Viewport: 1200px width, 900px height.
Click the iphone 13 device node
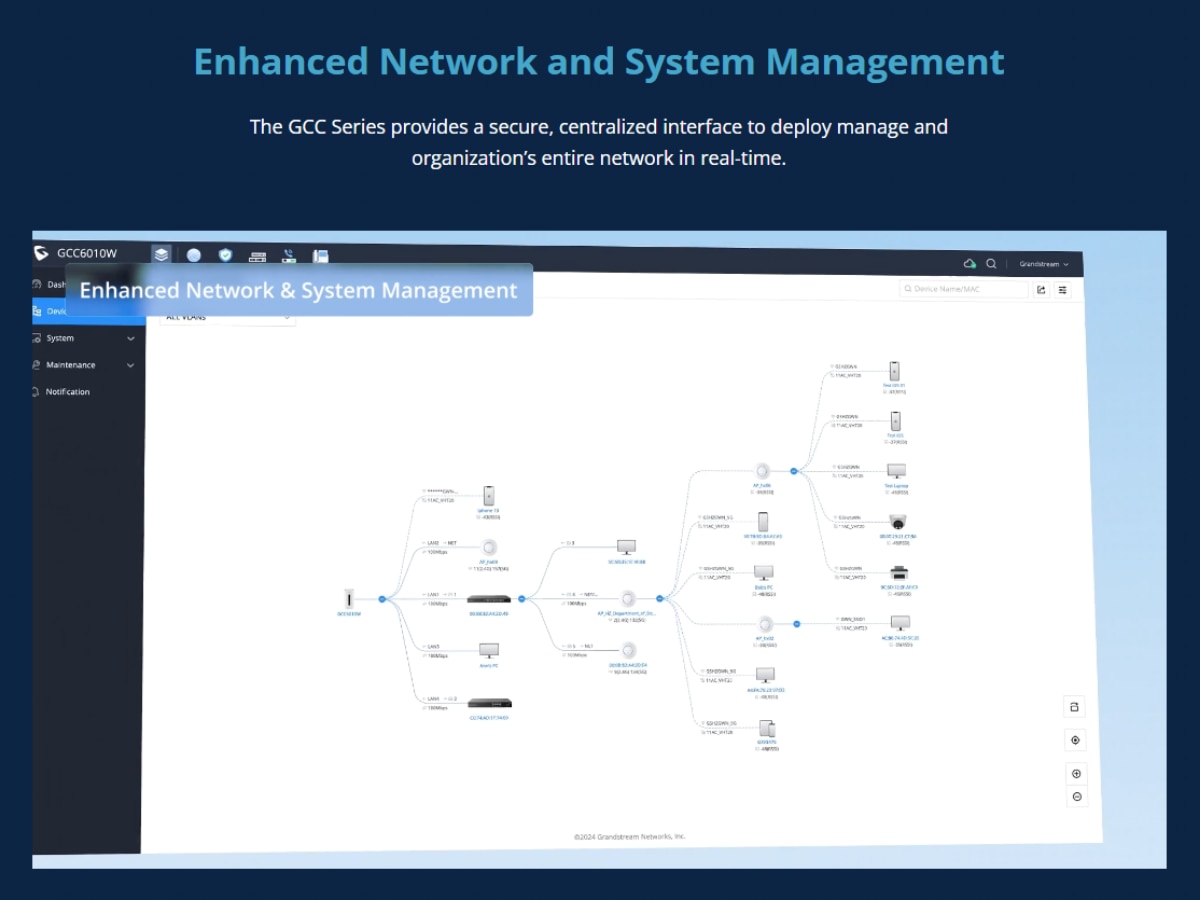(x=488, y=496)
